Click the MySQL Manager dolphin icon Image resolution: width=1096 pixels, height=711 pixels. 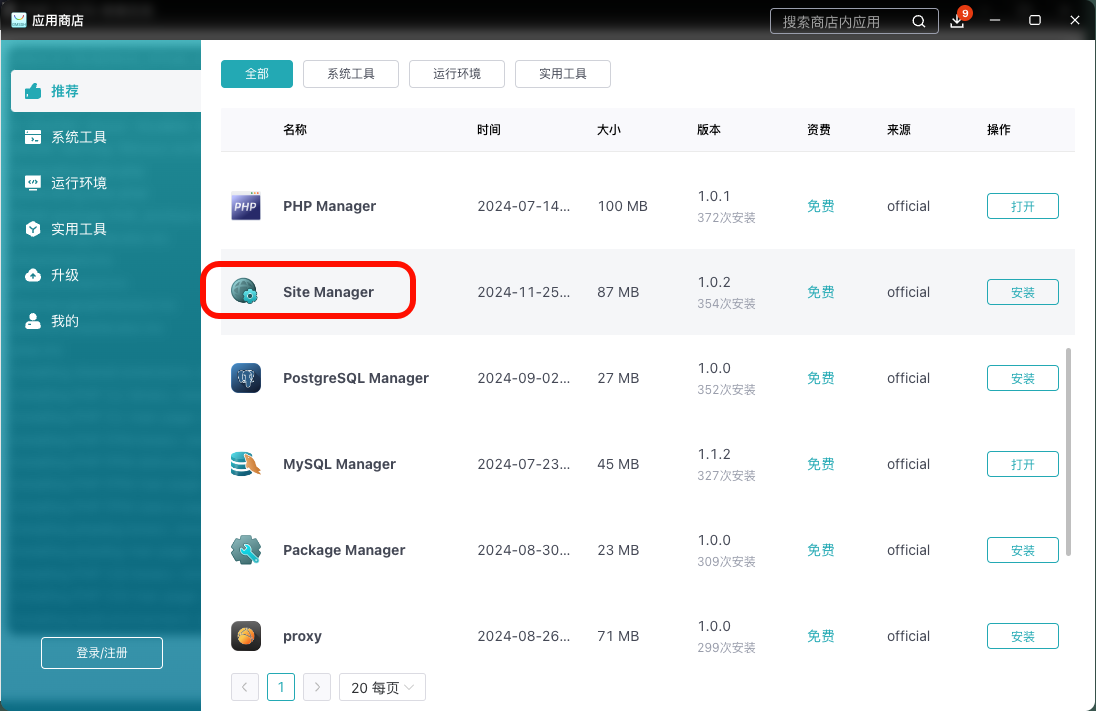coord(245,464)
